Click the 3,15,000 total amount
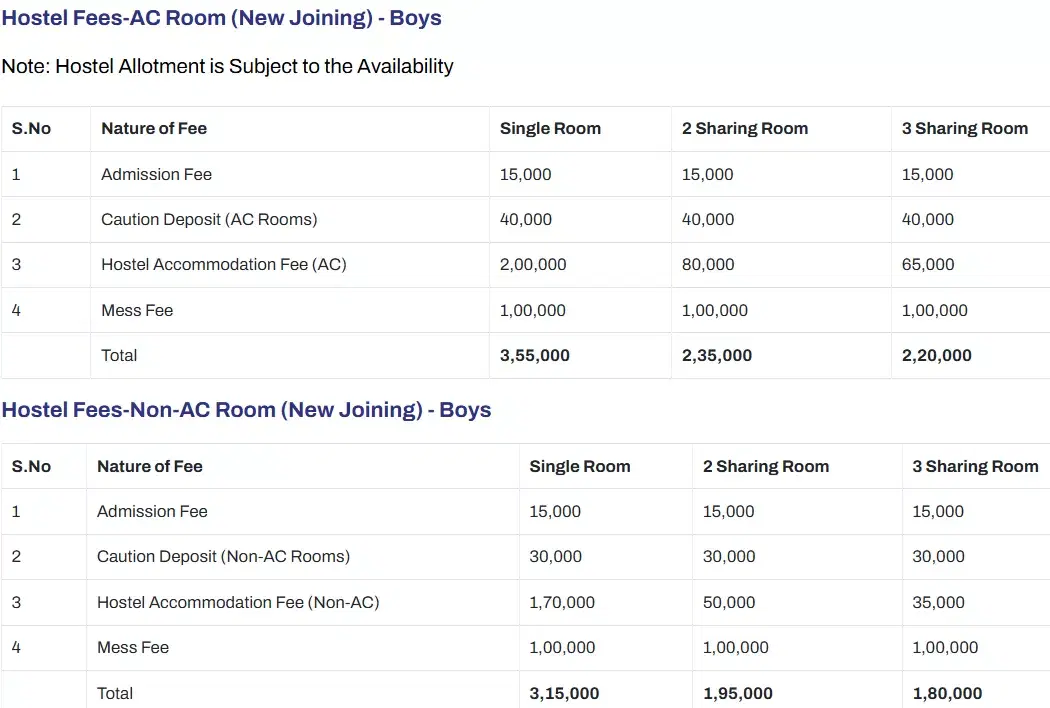Screen dimensions: 1050x708 pos(564,693)
